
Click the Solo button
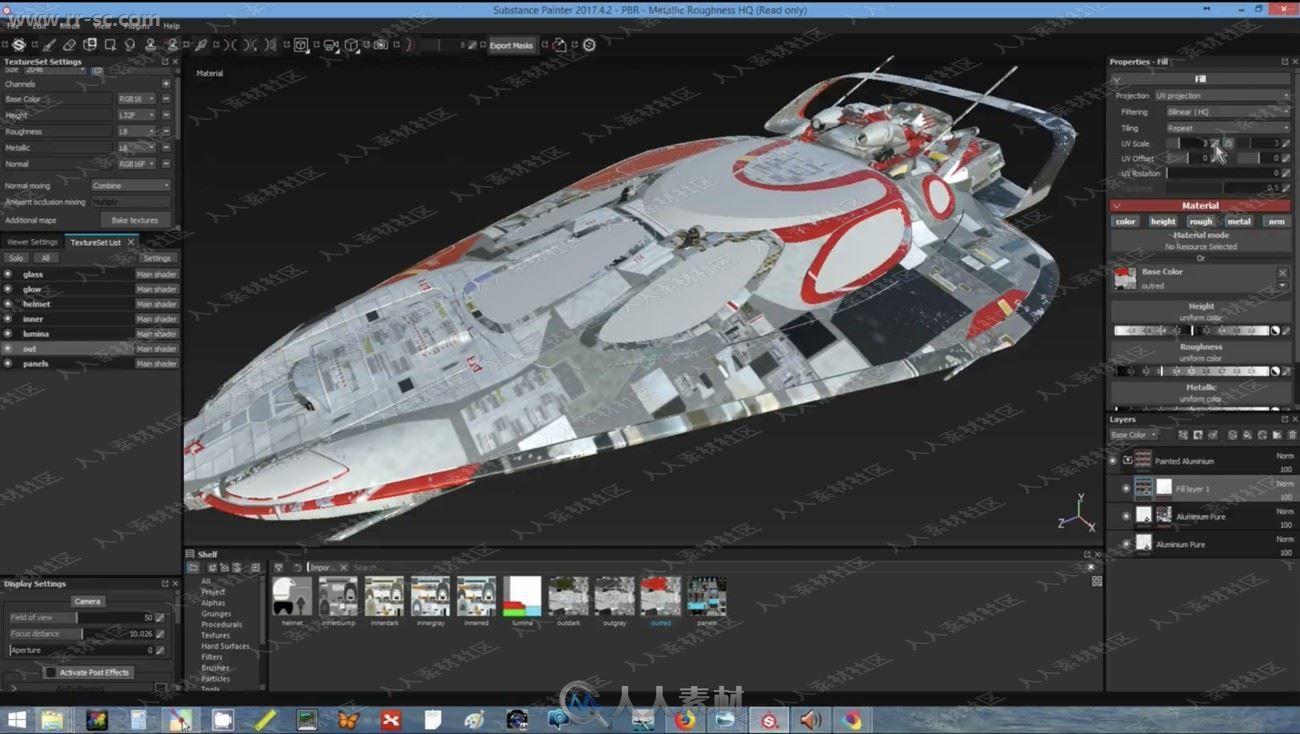tap(16, 258)
